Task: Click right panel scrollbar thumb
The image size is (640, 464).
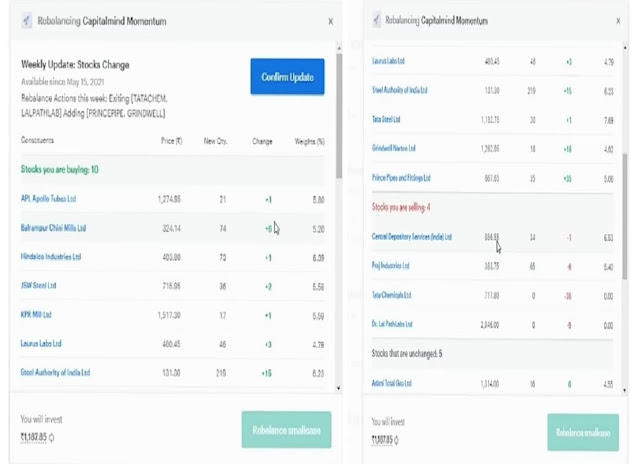Action: pos(625,216)
